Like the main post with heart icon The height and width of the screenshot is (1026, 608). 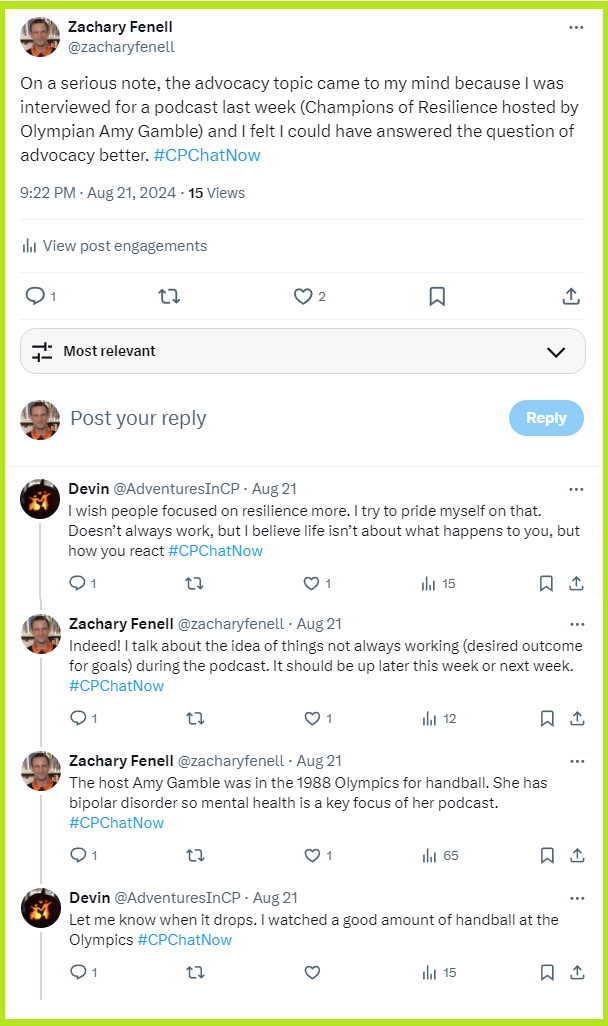pyautogui.click(x=303, y=296)
